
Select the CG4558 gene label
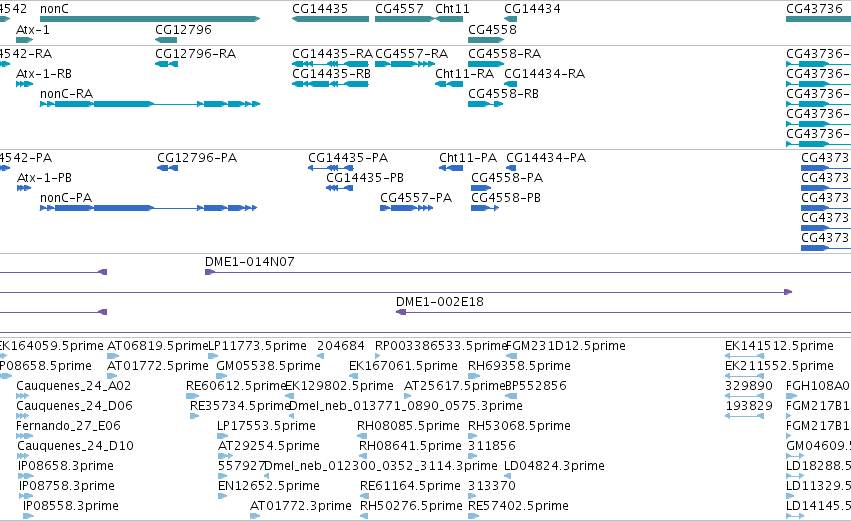pyautogui.click(x=492, y=30)
